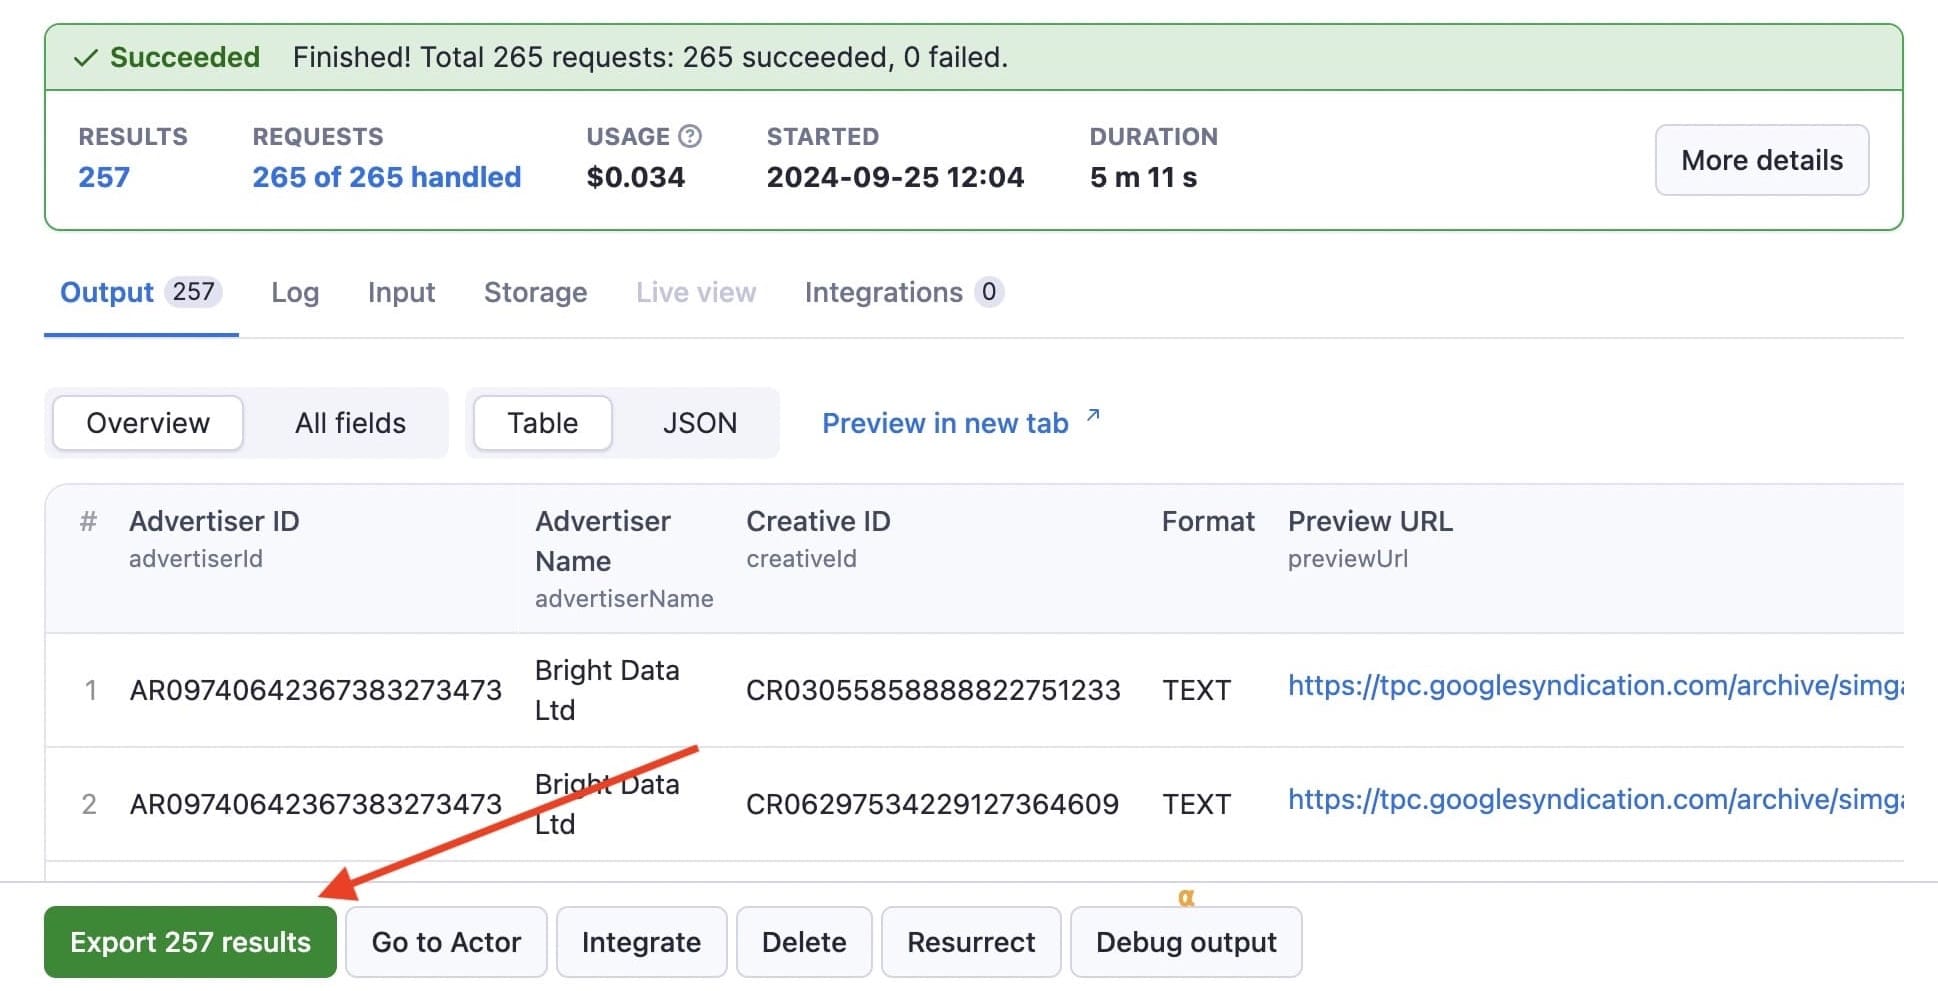Click the More details button
The height and width of the screenshot is (991, 1938).
pyautogui.click(x=1761, y=160)
